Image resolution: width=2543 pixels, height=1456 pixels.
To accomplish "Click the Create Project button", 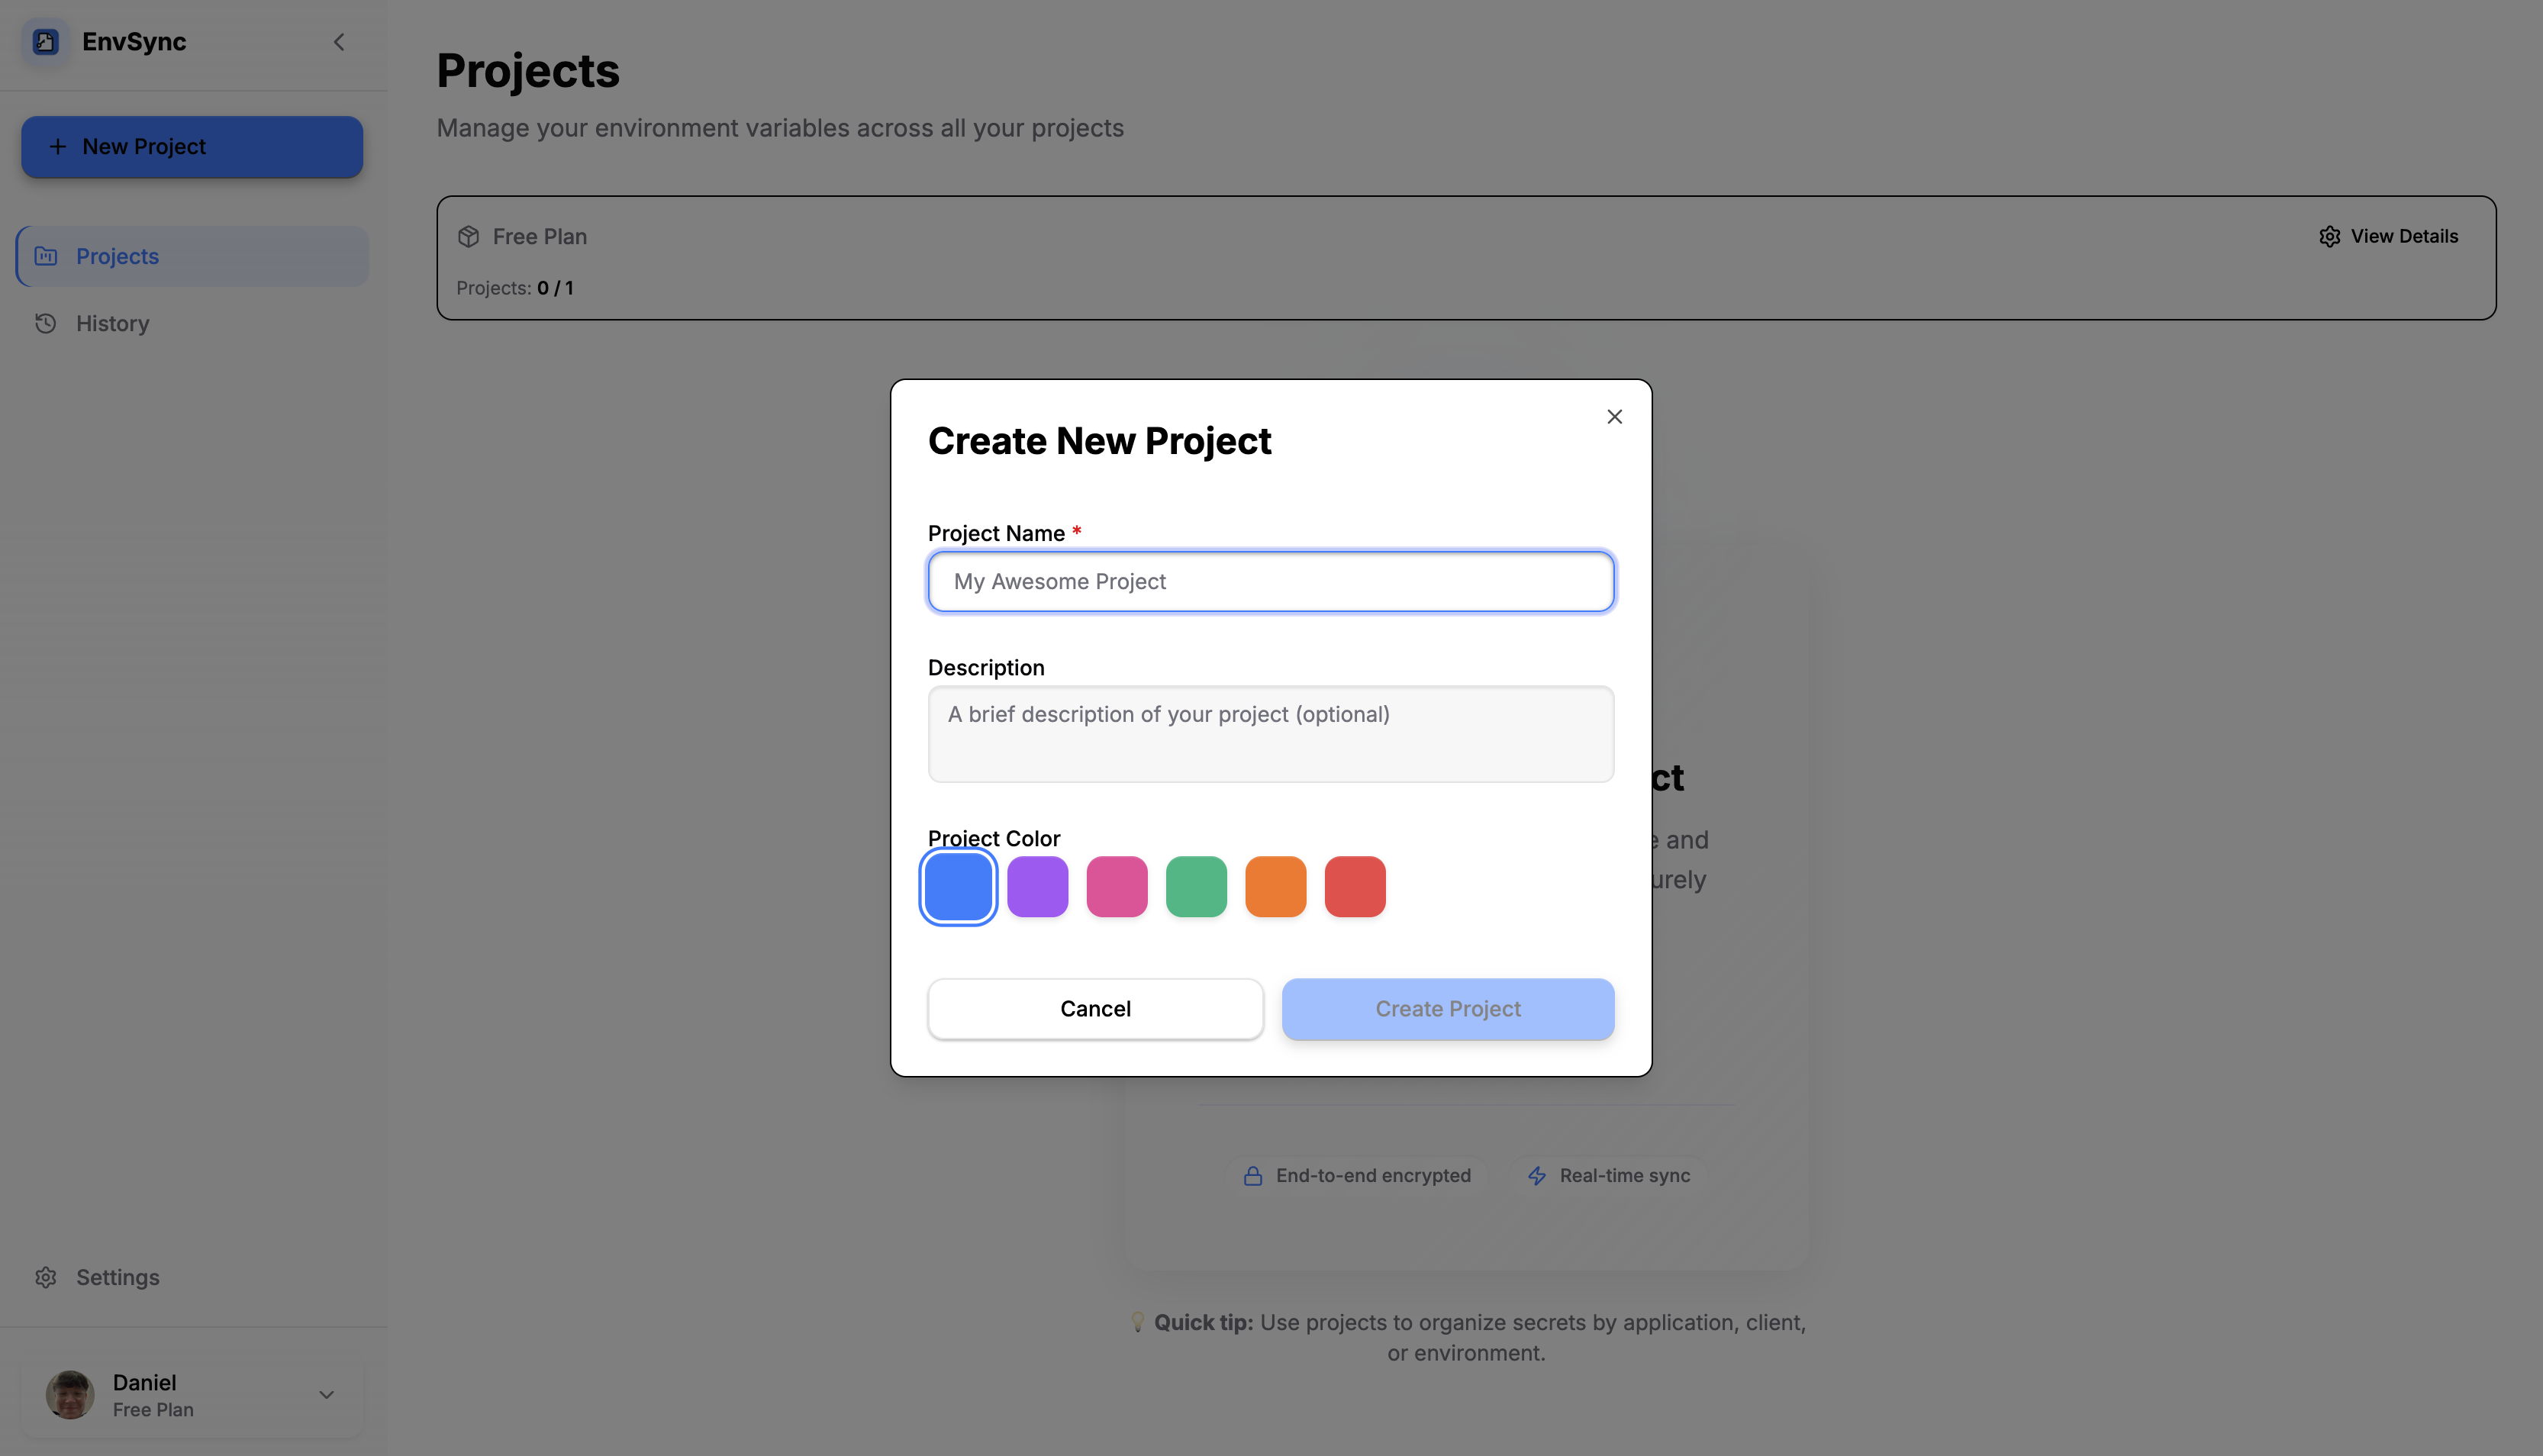I will [1447, 1008].
